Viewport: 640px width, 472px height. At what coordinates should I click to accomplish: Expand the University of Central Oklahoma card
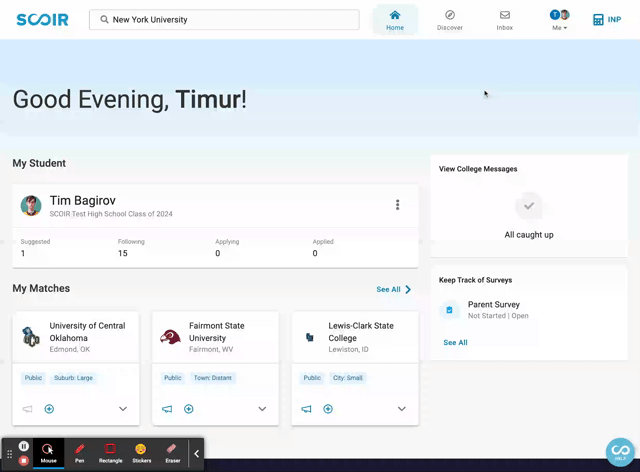click(x=123, y=409)
